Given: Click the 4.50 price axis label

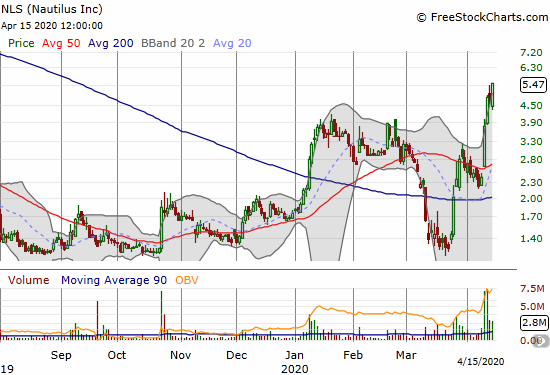Looking at the screenshot, I should click(x=531, y=106).
